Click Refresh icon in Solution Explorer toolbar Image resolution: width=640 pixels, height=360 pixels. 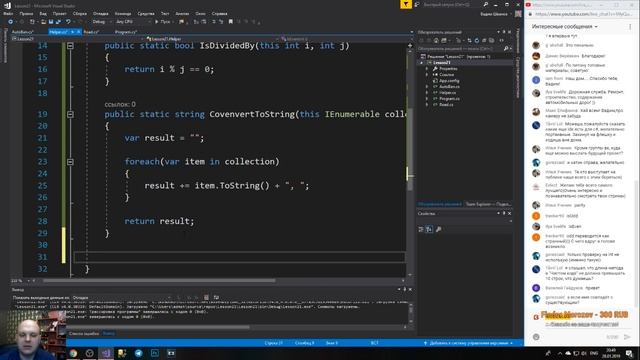point(476,40)
